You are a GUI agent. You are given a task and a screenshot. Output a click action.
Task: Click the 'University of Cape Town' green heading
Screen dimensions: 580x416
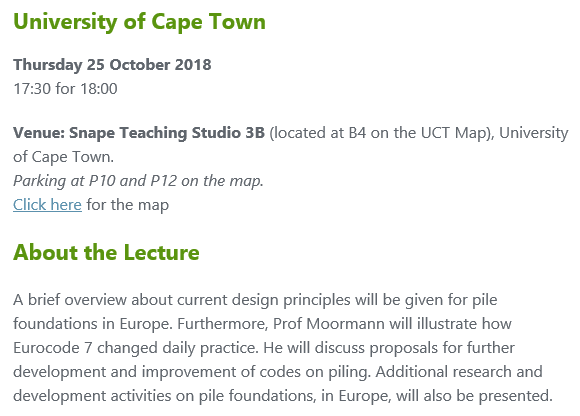point(139,22)
